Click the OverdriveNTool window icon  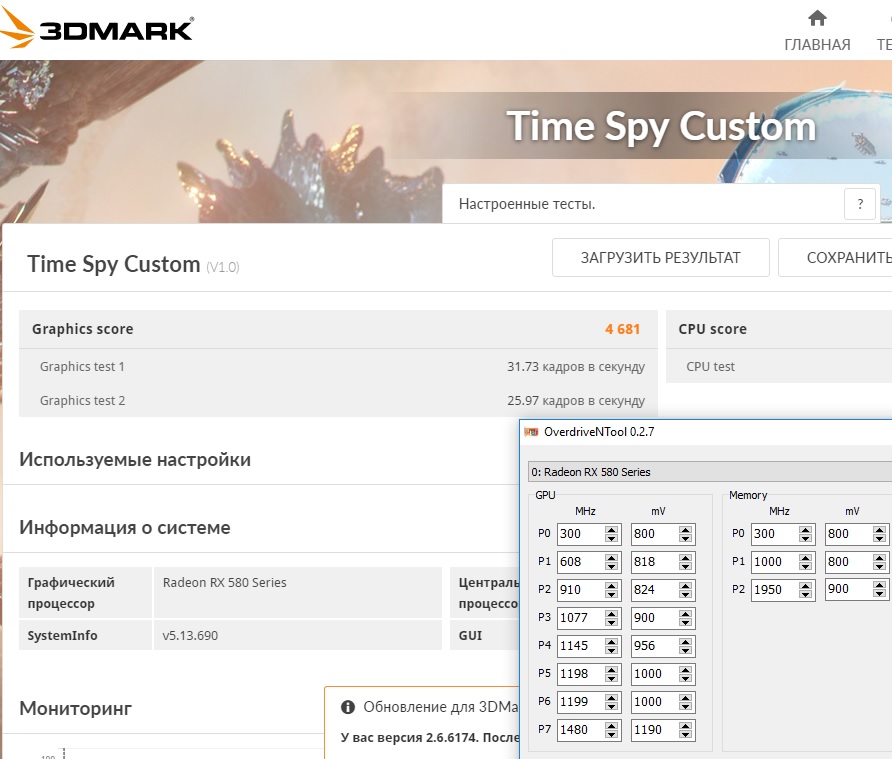click(x=531, y=432)
